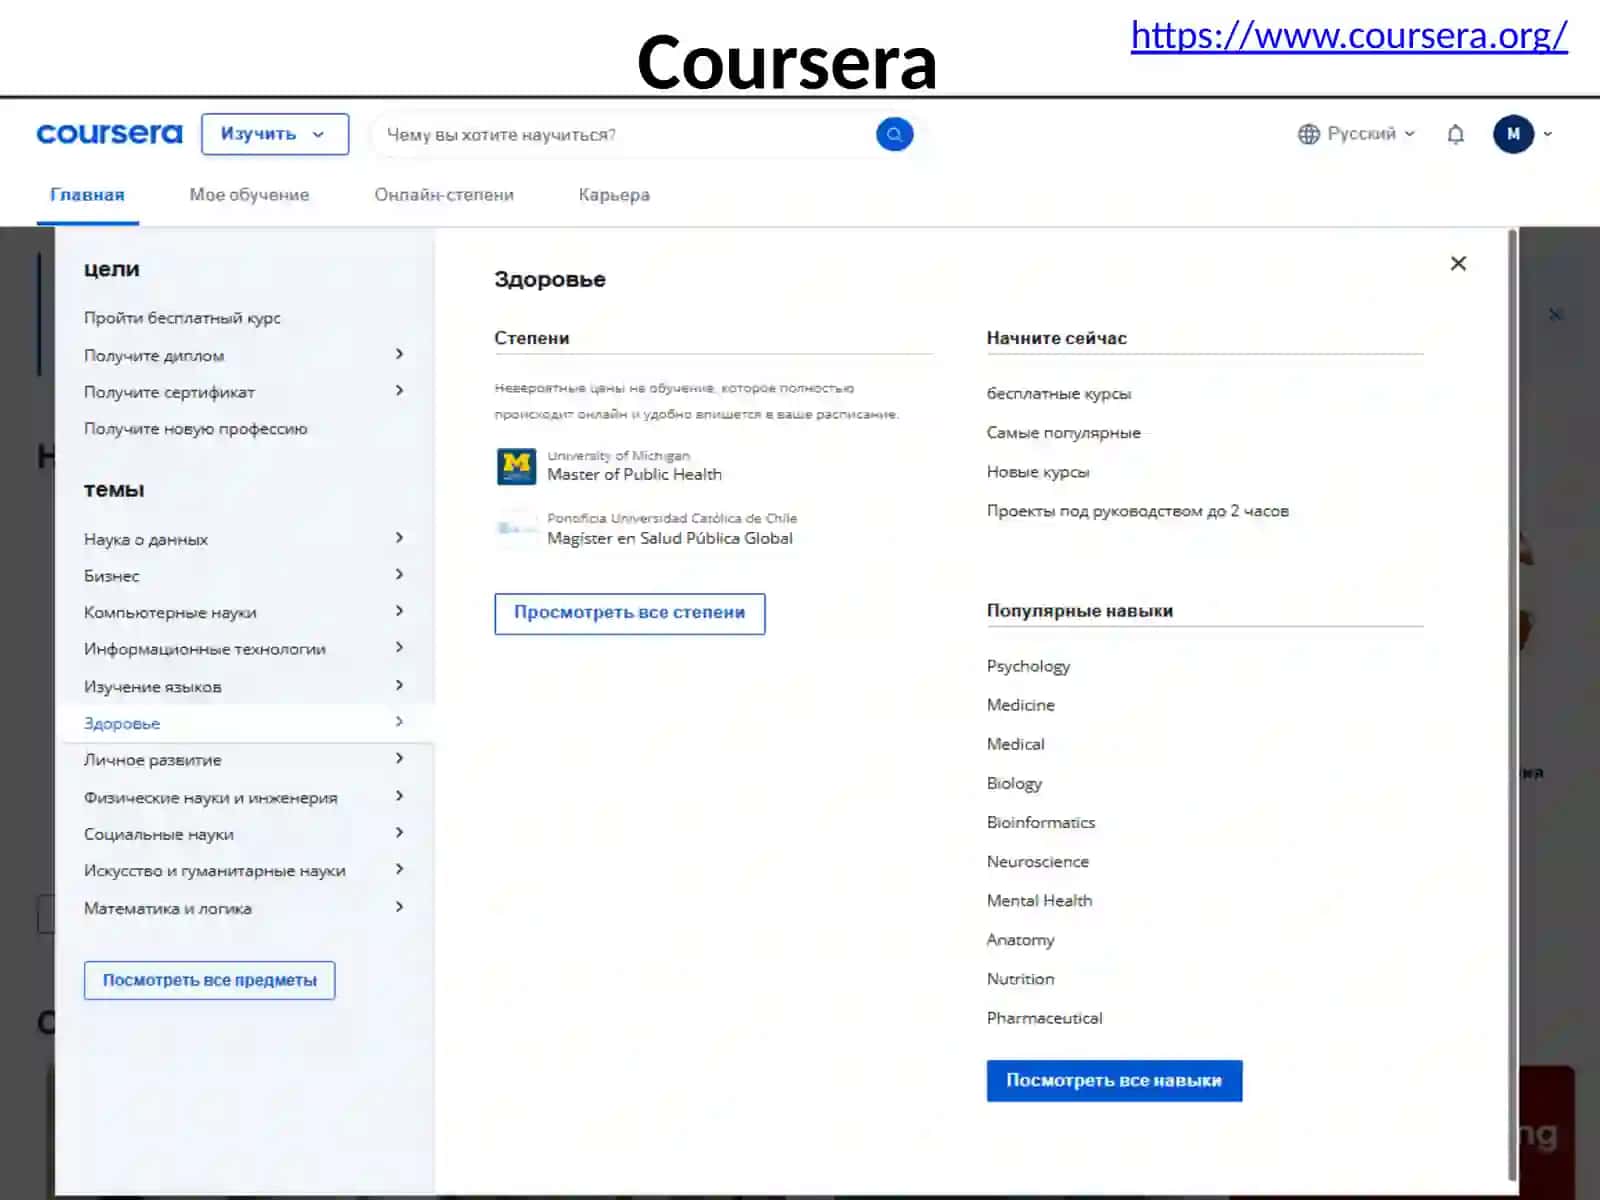Click University of Michigan logo

point(516,466)
